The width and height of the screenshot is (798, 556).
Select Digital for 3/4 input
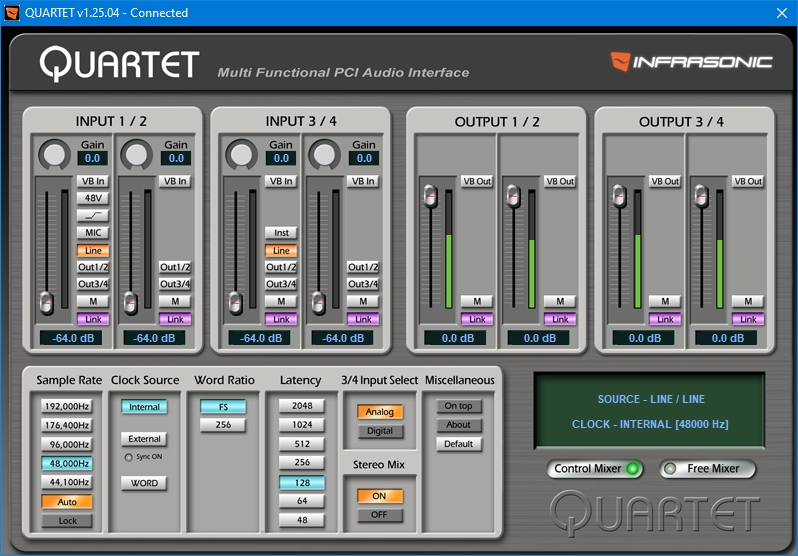coord(380,431)
